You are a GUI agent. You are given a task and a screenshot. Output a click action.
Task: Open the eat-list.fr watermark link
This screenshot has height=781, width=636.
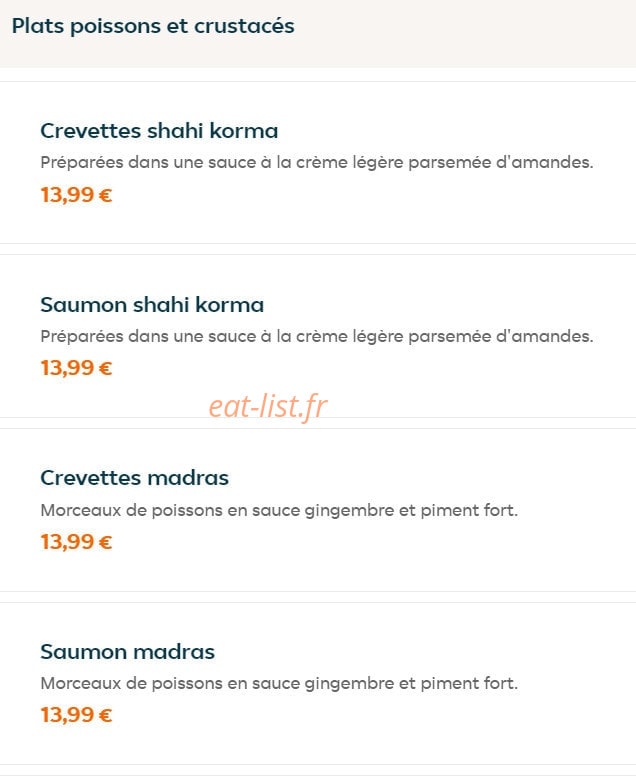tap(268, 406)
